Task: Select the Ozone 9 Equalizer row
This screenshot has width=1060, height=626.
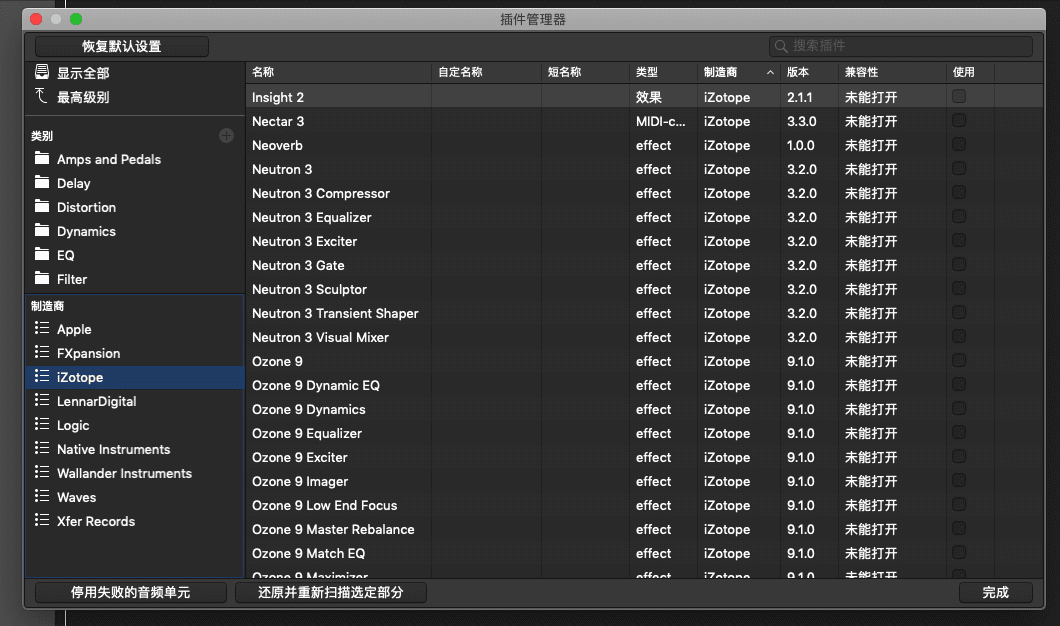Action: click(x=644, y=433)
